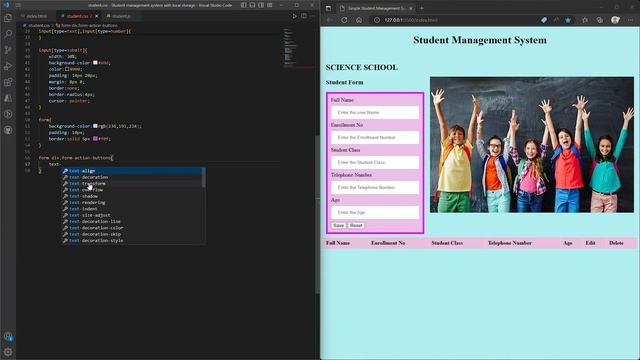Image resolution: width=640 pixels, height=360 pixels.
Task: Click the Run play icon in editor toolbar
Action: point(294,16)
